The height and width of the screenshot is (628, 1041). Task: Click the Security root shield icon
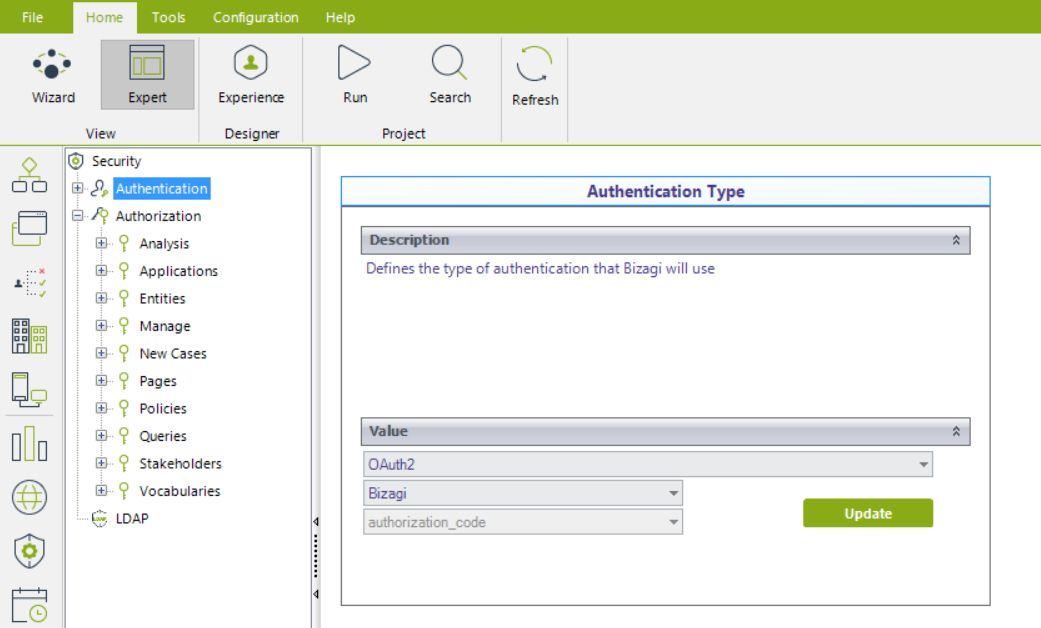pyautogui.click(x=76, y=161)
